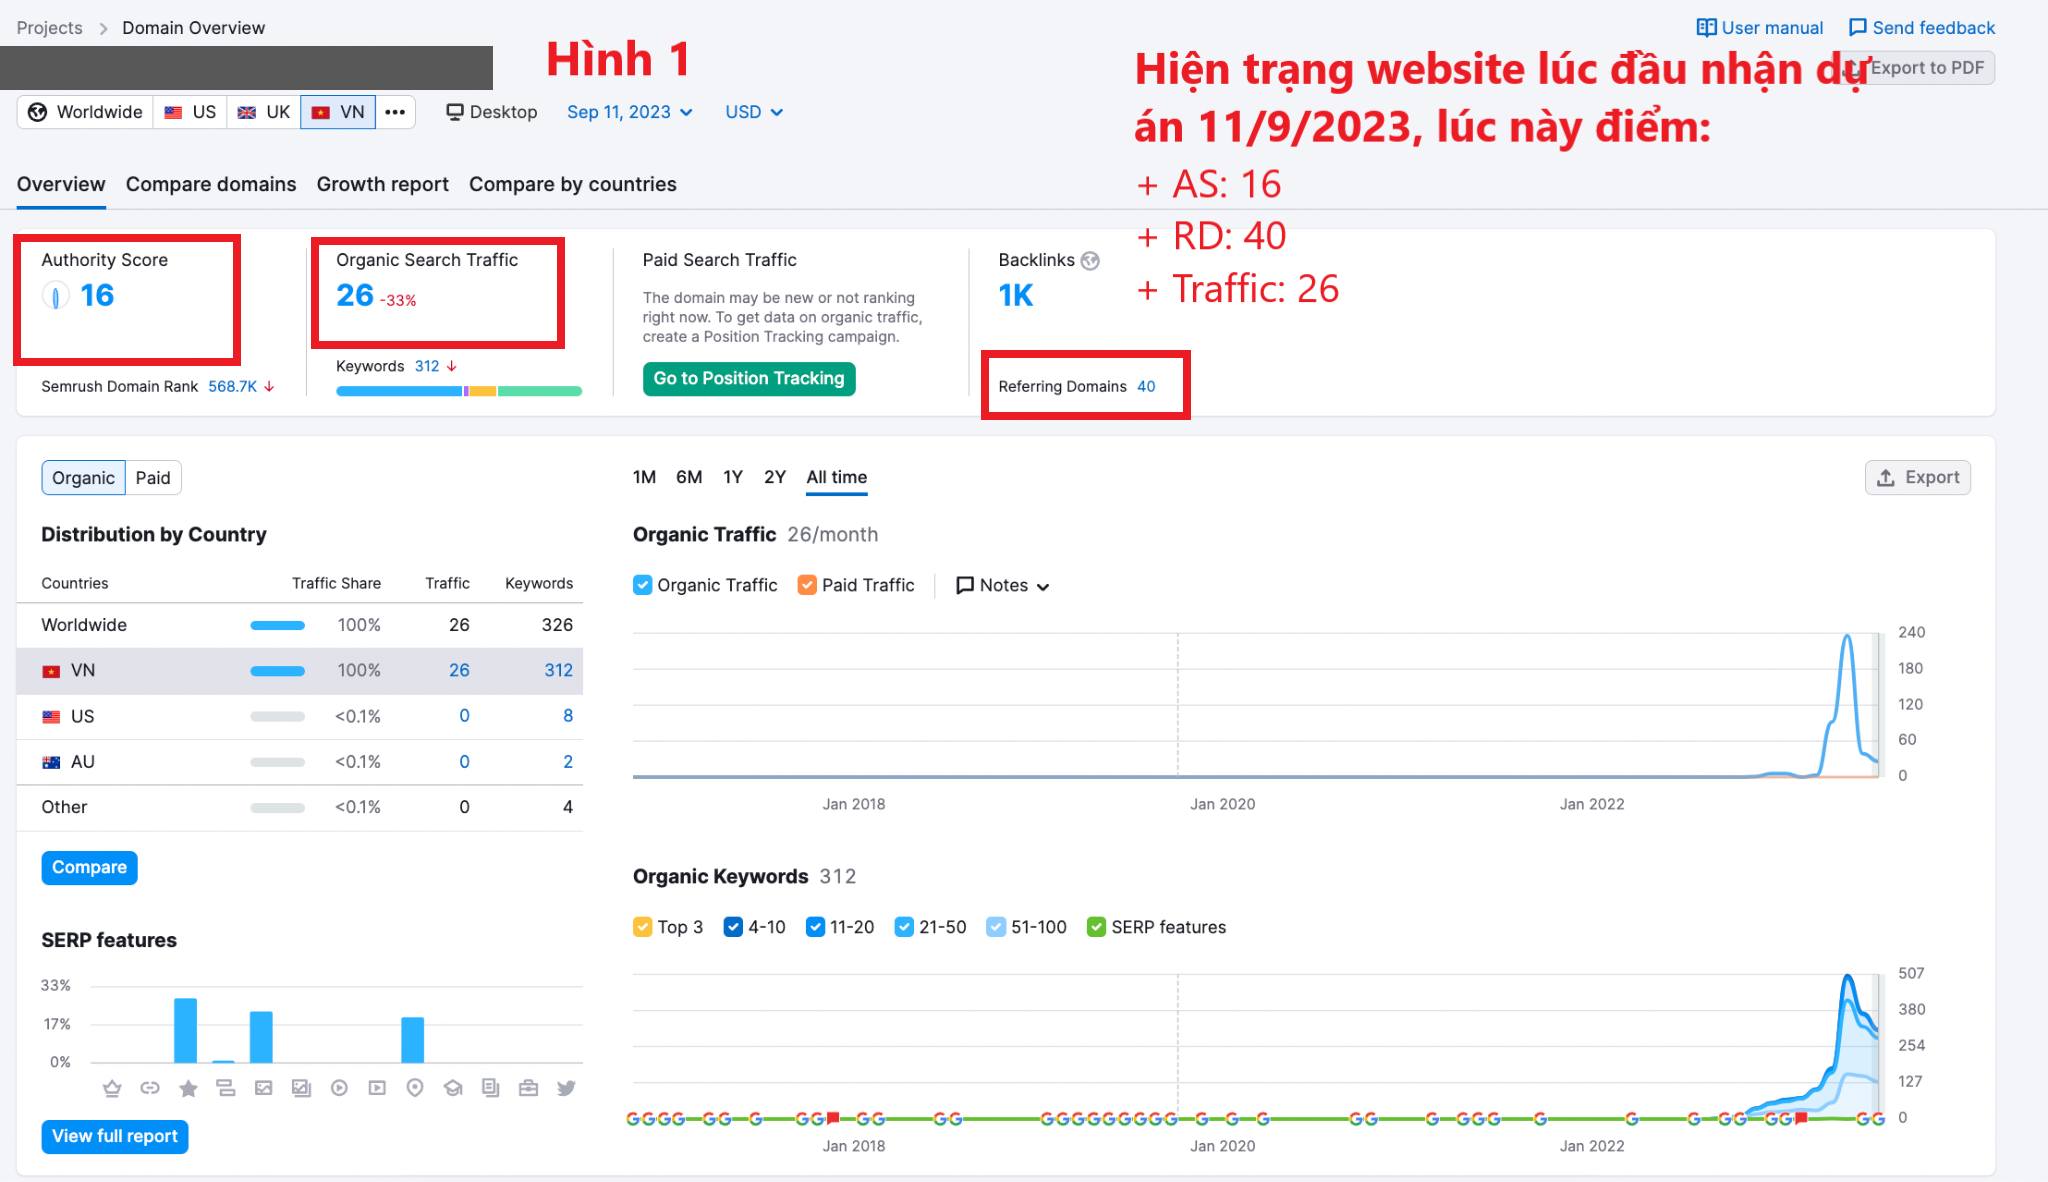This screenshot has width=2048, height=1182.
Task: Open the three-dots more countries menu
Action: [x=395, y=112]
